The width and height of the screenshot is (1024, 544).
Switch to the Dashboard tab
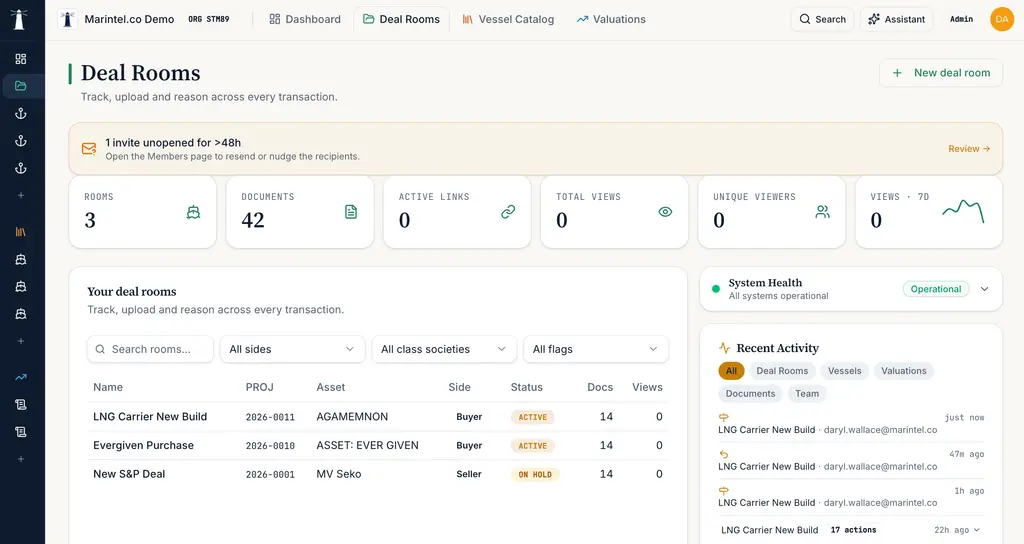tap(305, 20)
